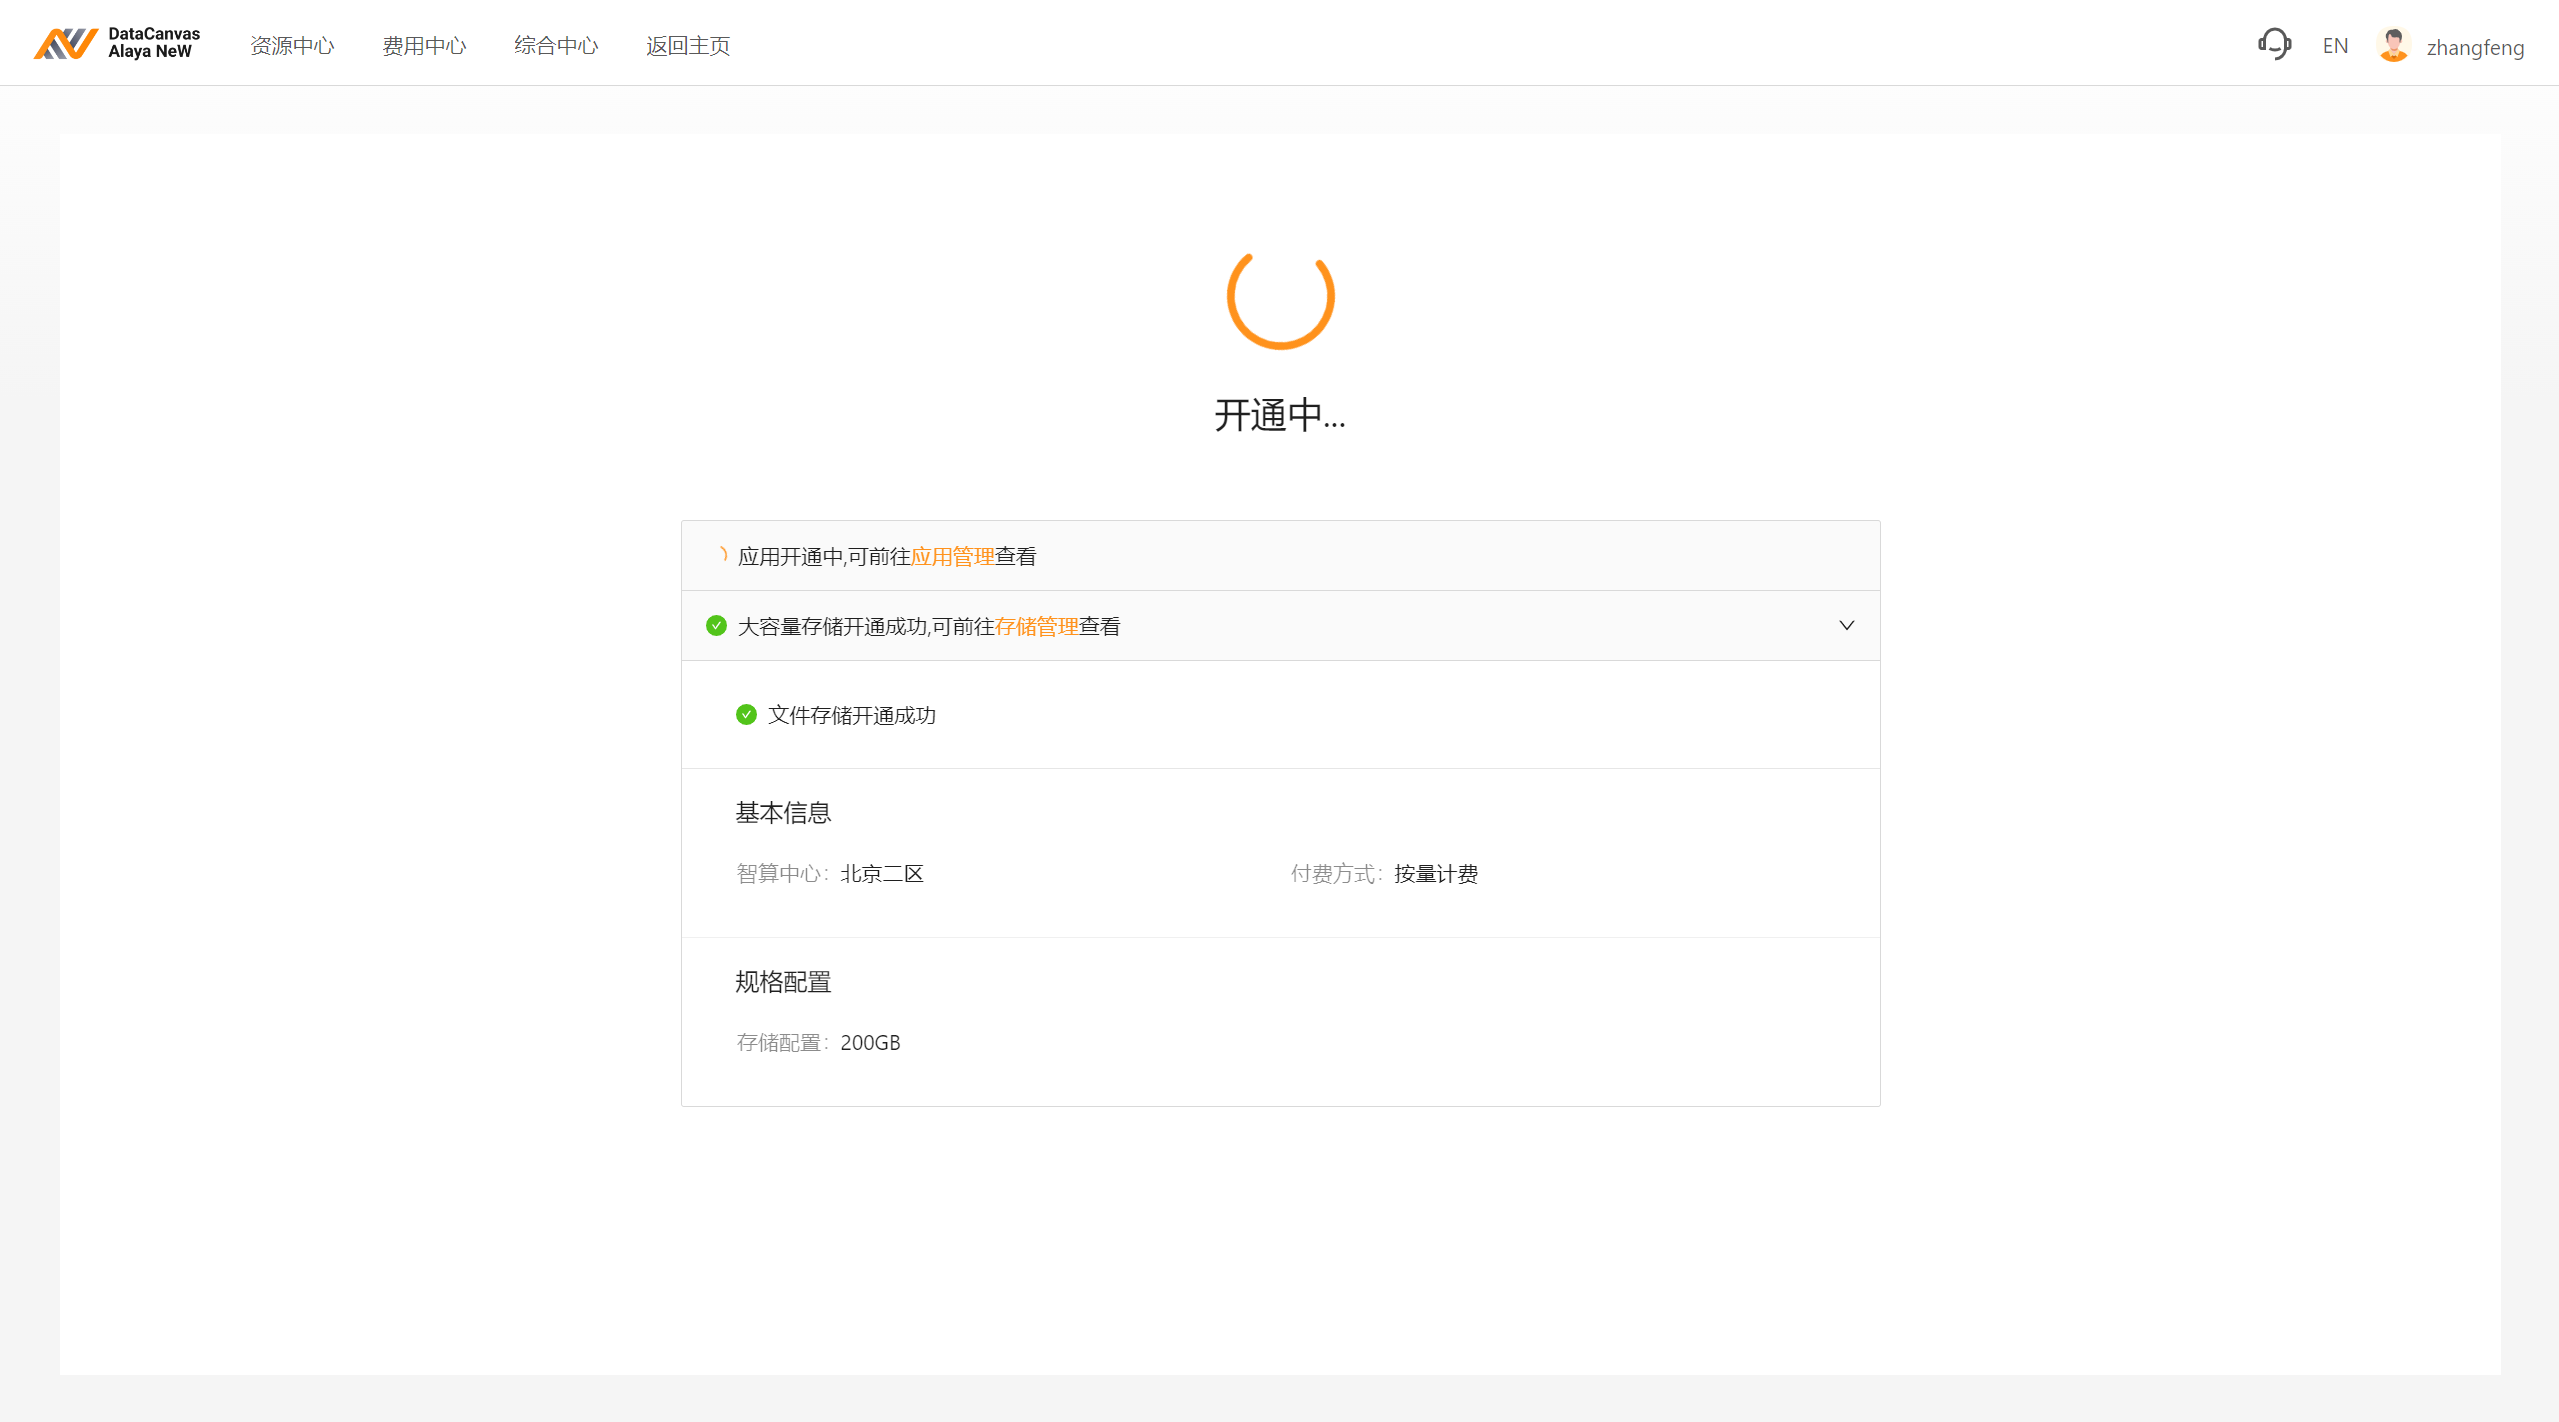This screenshot has height=1422, width=2559.
Task: Collapse the 大容量存储 panel with the chevron
Action: pos(1846,626)
